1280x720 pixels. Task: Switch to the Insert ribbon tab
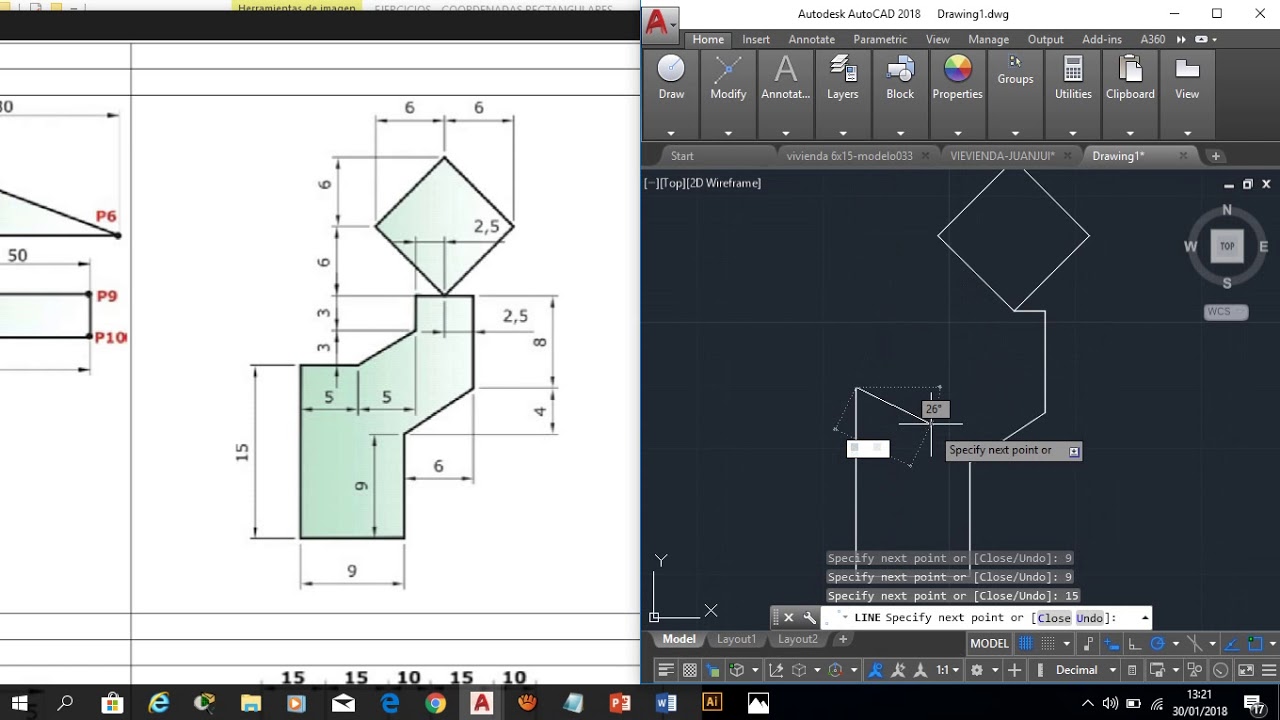(x=756, y=39)
